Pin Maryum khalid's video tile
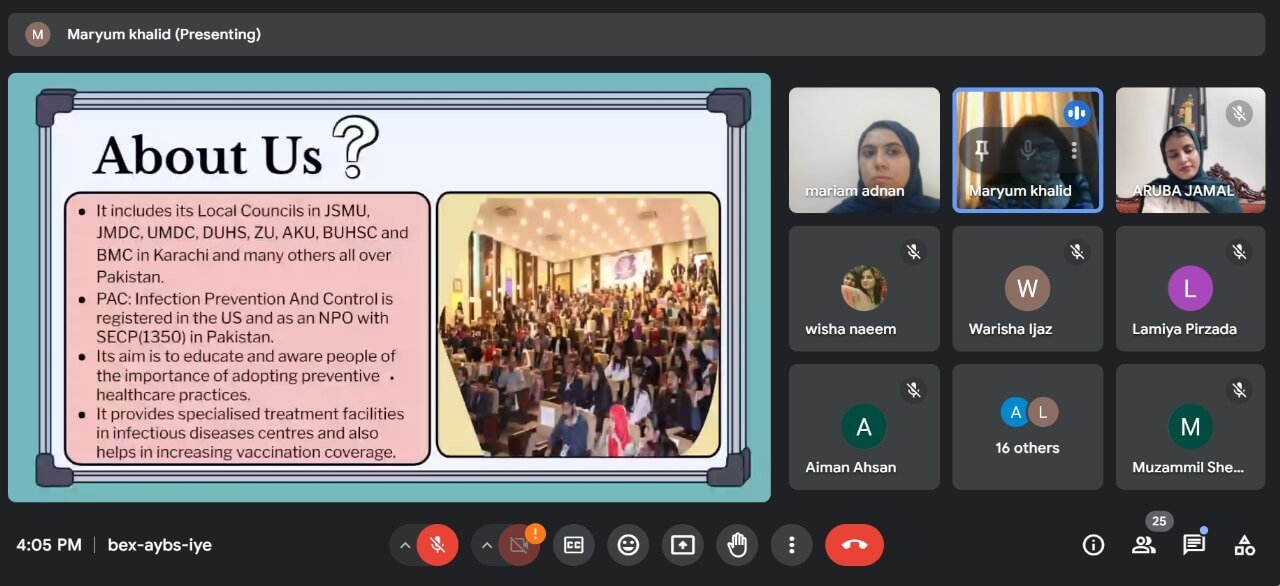Viewport: 1280px width, 586px height. tap(981, 150)
